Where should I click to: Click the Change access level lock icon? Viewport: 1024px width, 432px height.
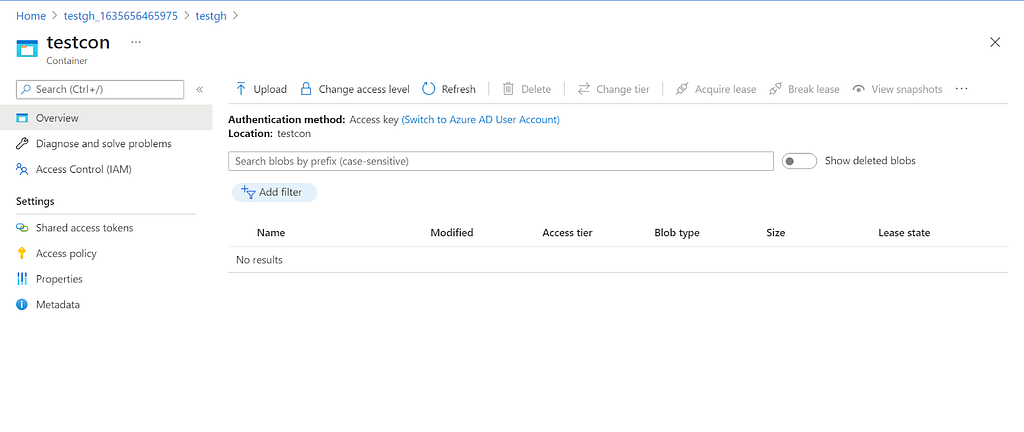coord(306,89)
